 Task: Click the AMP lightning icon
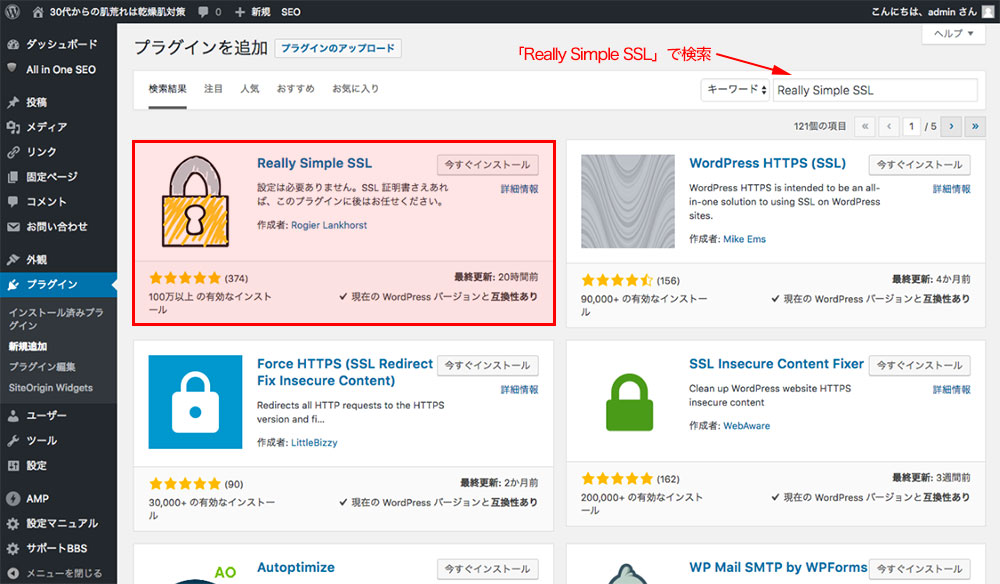tap(13, 499)
